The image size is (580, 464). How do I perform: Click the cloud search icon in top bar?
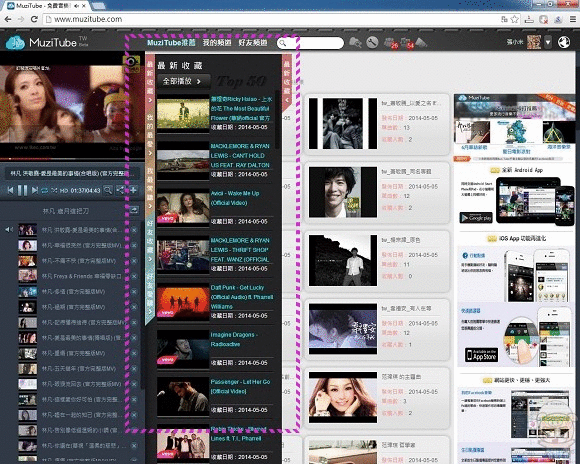coord(355,43)
